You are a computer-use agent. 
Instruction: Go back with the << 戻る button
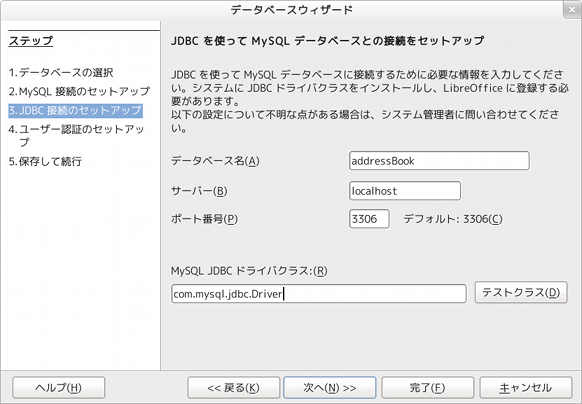point(234,388)
